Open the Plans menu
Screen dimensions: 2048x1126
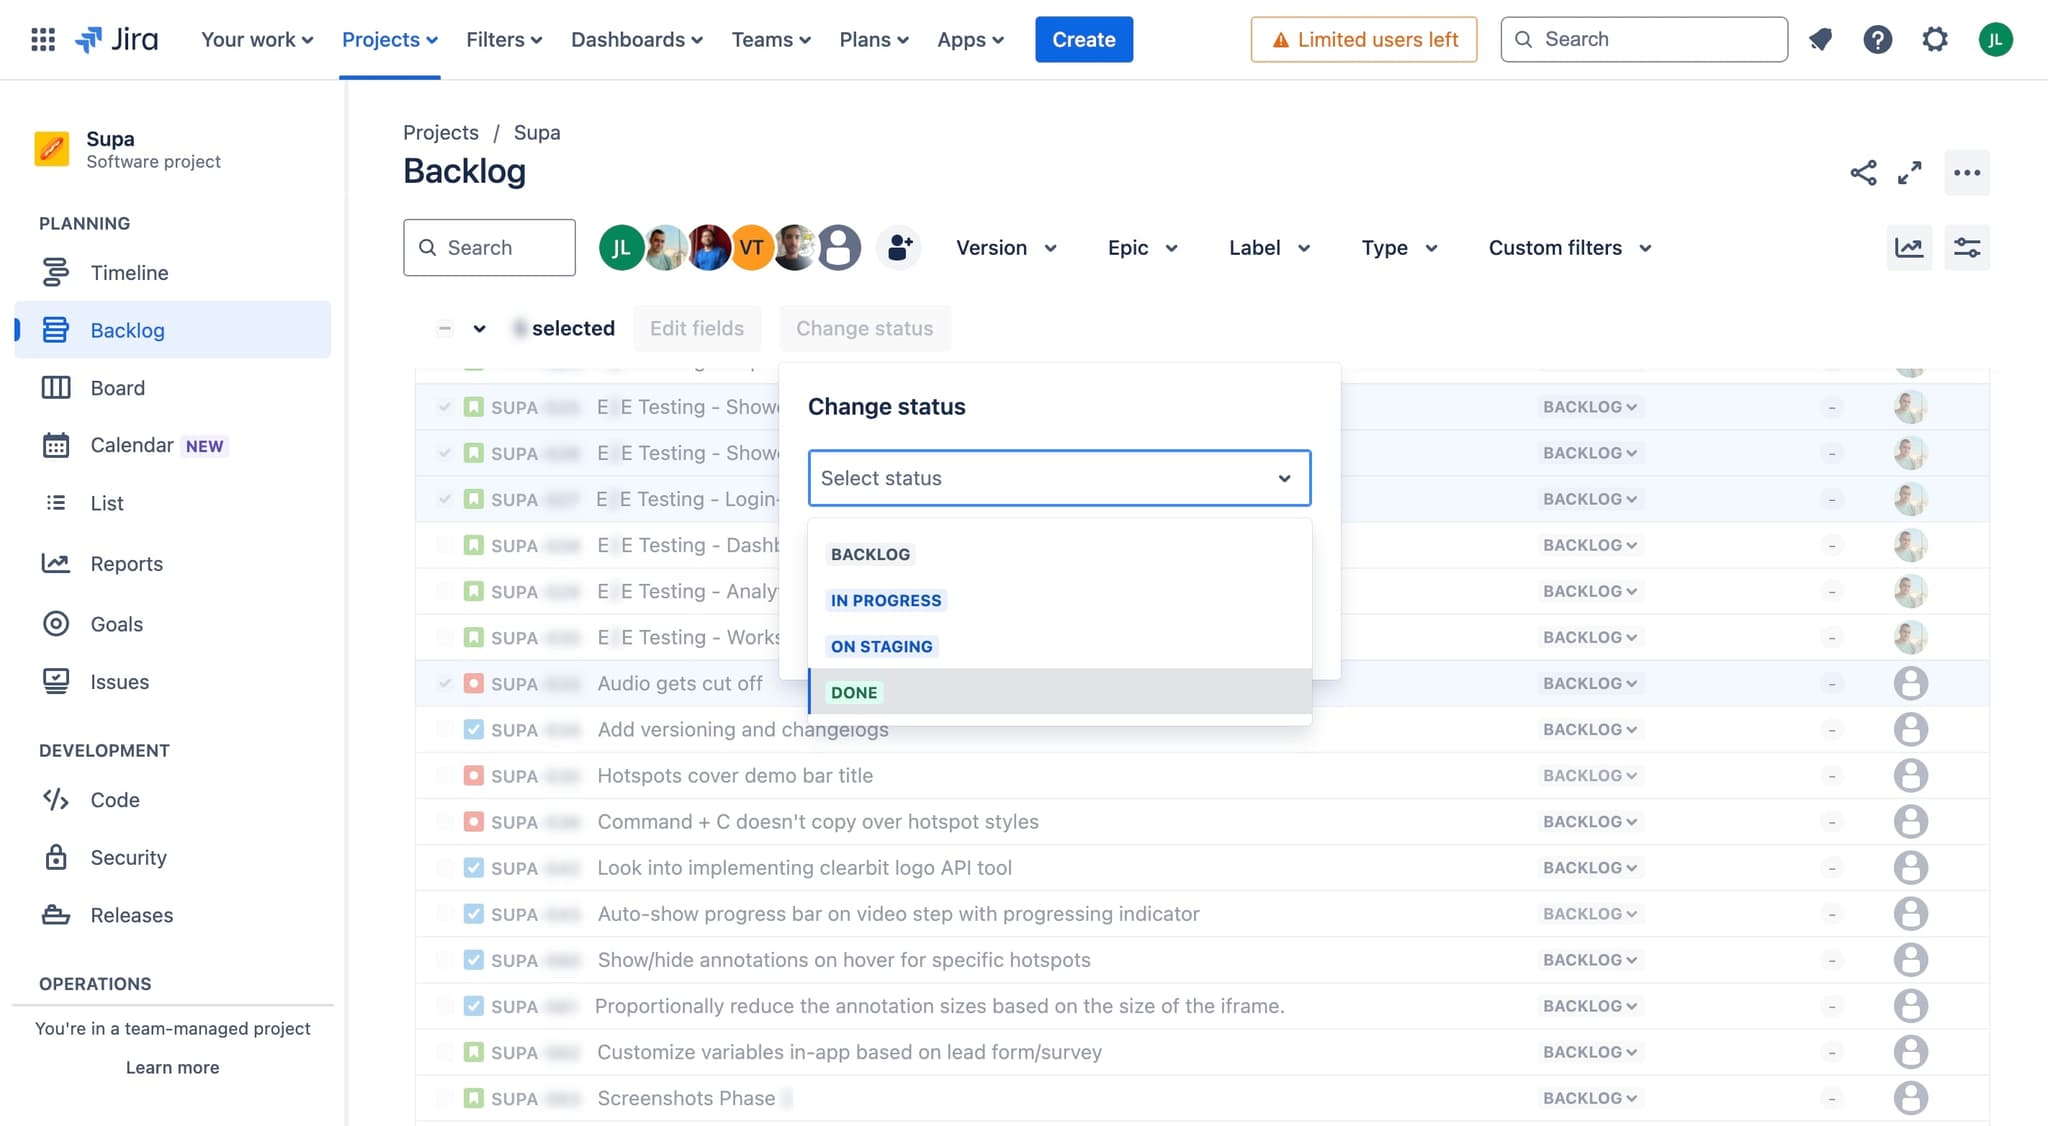coord(873,39)
